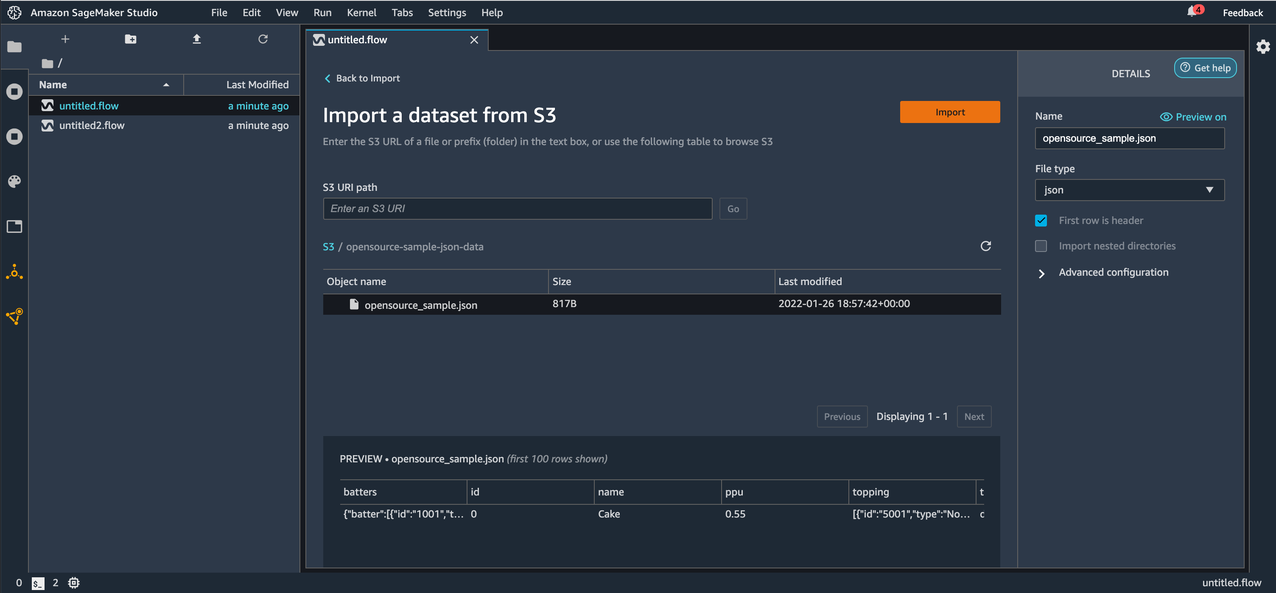Click the 0.55 value in preview

tap(736, 514)
